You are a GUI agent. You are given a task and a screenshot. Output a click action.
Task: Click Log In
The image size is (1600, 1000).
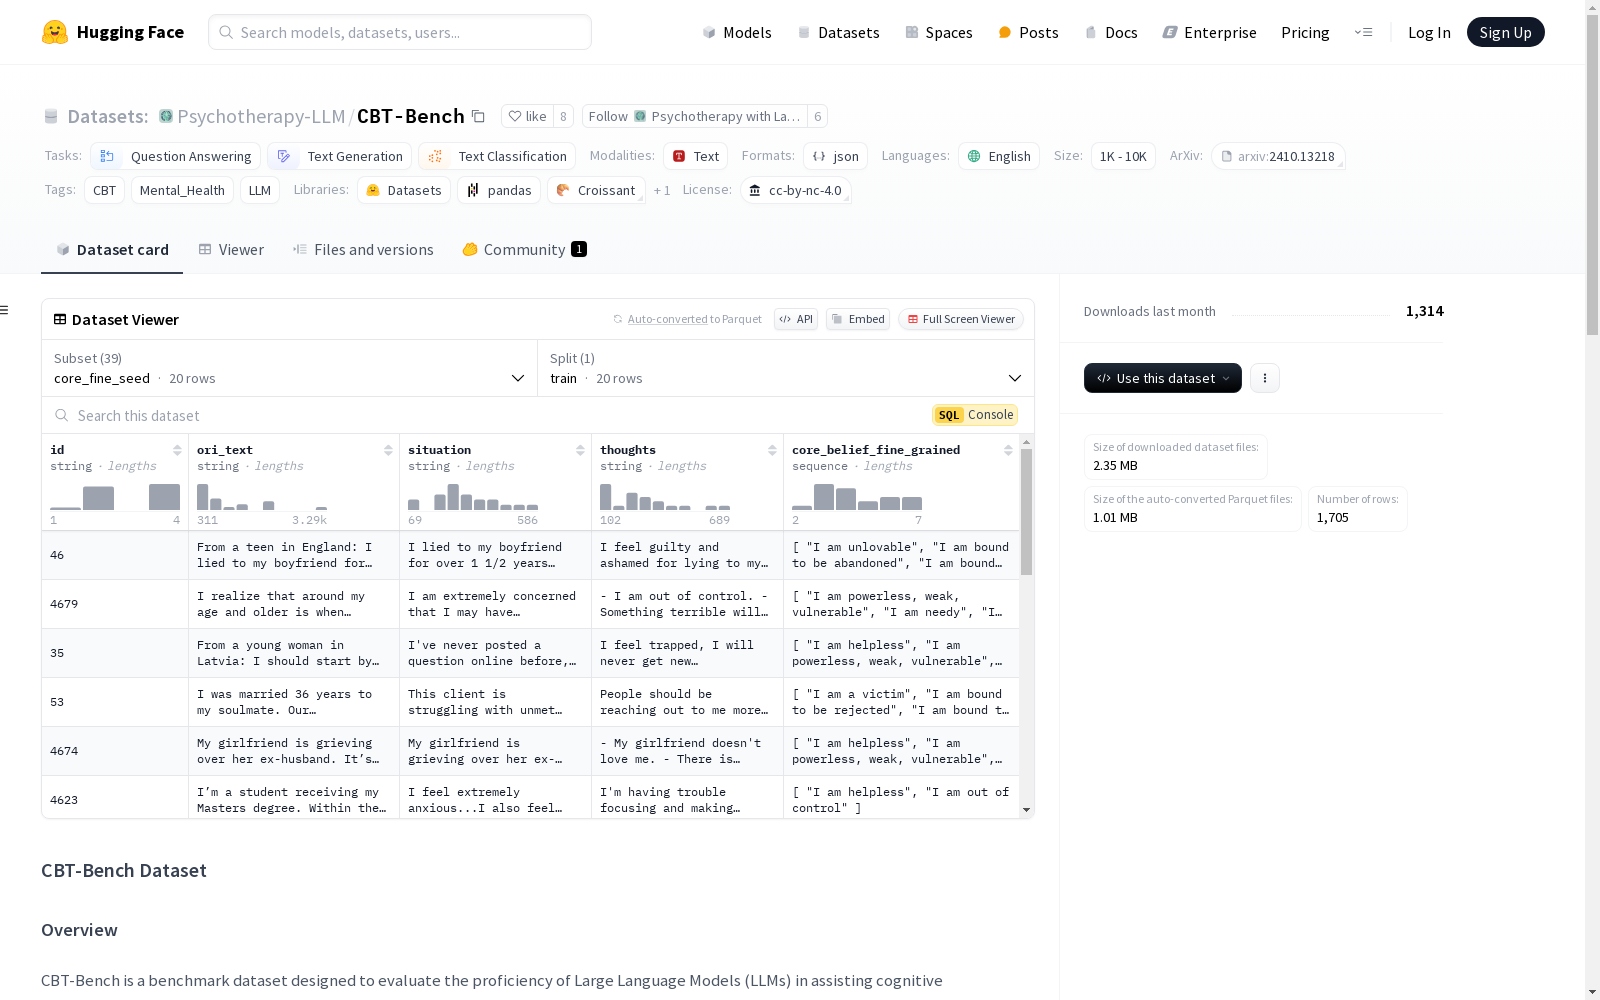(x=1429, y=32)
